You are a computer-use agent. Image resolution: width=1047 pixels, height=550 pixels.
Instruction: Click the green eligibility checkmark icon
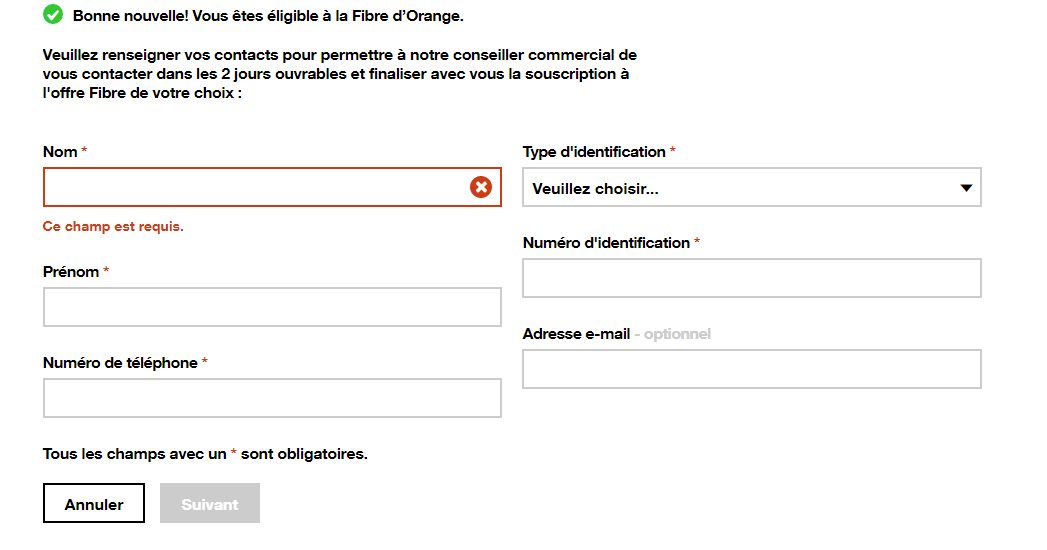tap(53, 15)
